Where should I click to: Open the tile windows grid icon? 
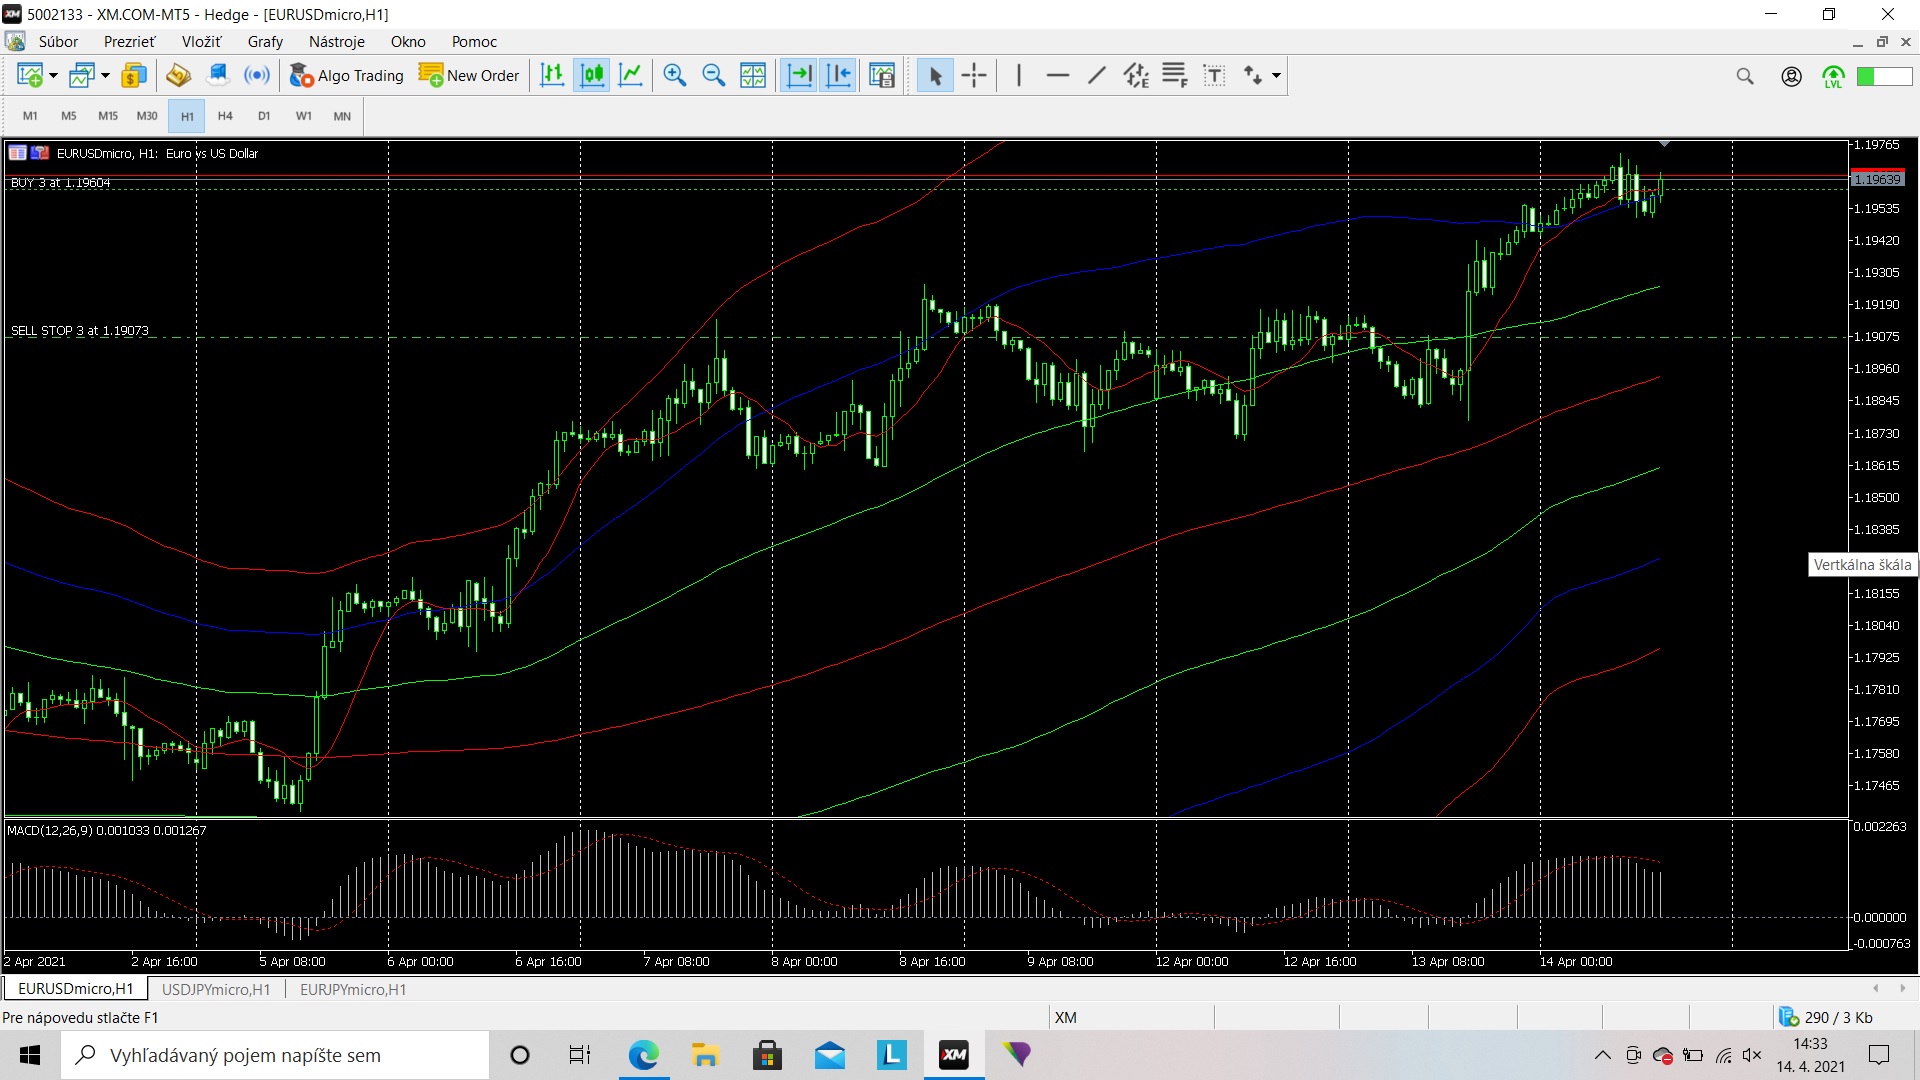pyautogui.click(x=753, y=75)
